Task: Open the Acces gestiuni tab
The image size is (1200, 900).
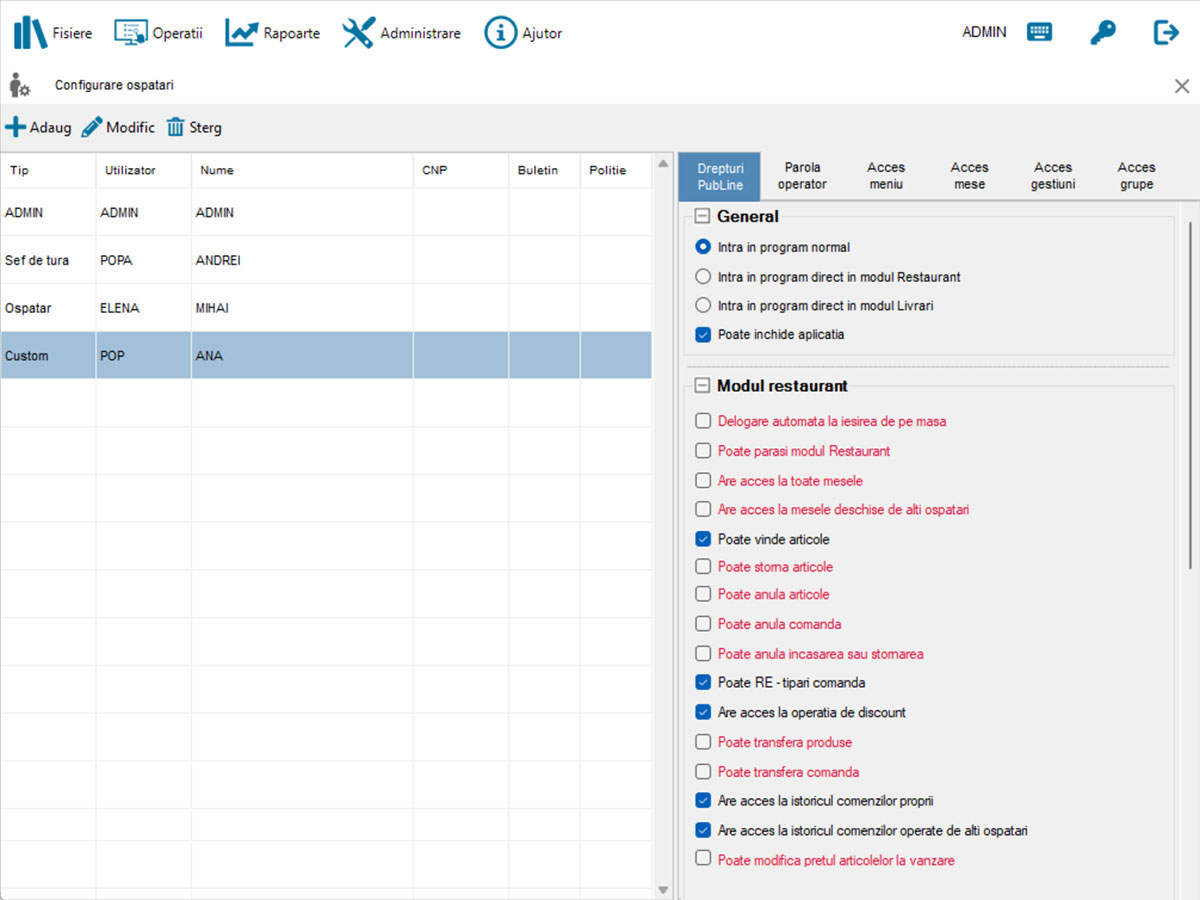Action: tap(1053, 176)
